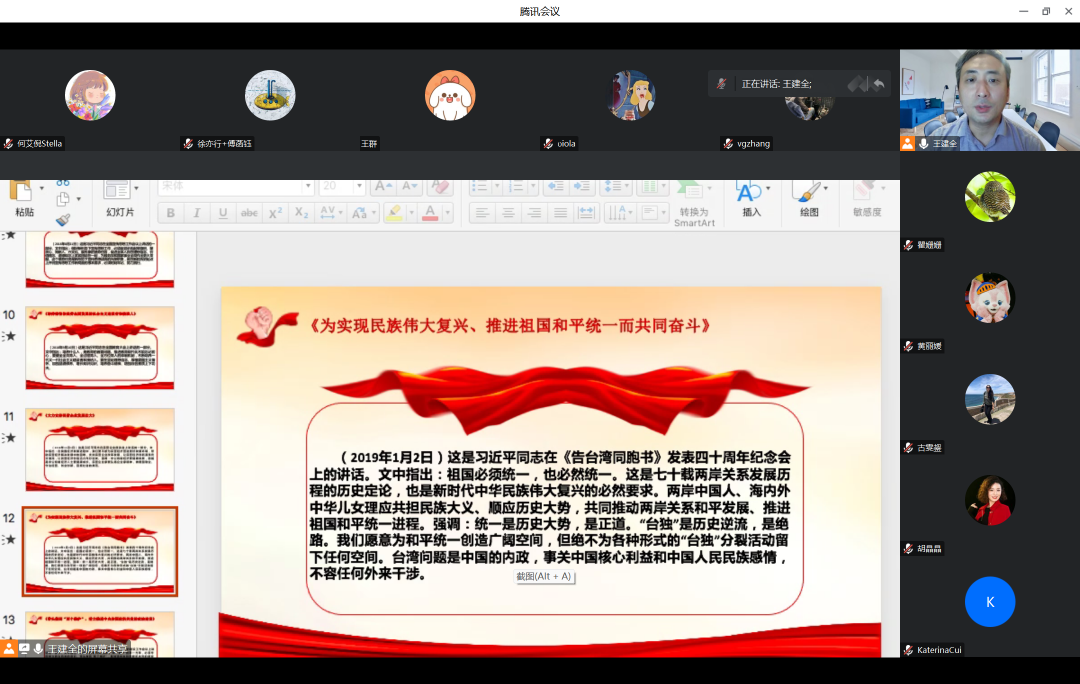Screen dimensions: 1080x684
Task: Click the 截图(Alt + A) screenshot tooltip
Action: (544, 576)
